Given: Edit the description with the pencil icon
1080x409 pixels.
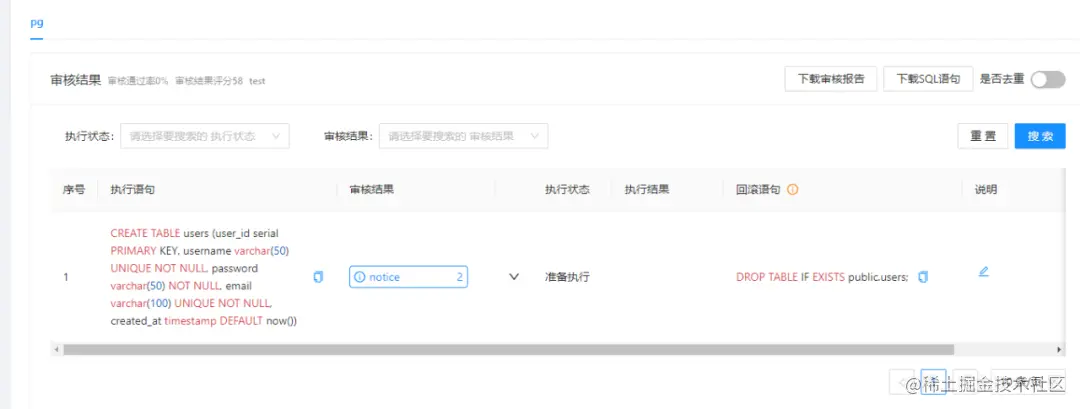Looking at the screenshot, I should coord(984,271).
